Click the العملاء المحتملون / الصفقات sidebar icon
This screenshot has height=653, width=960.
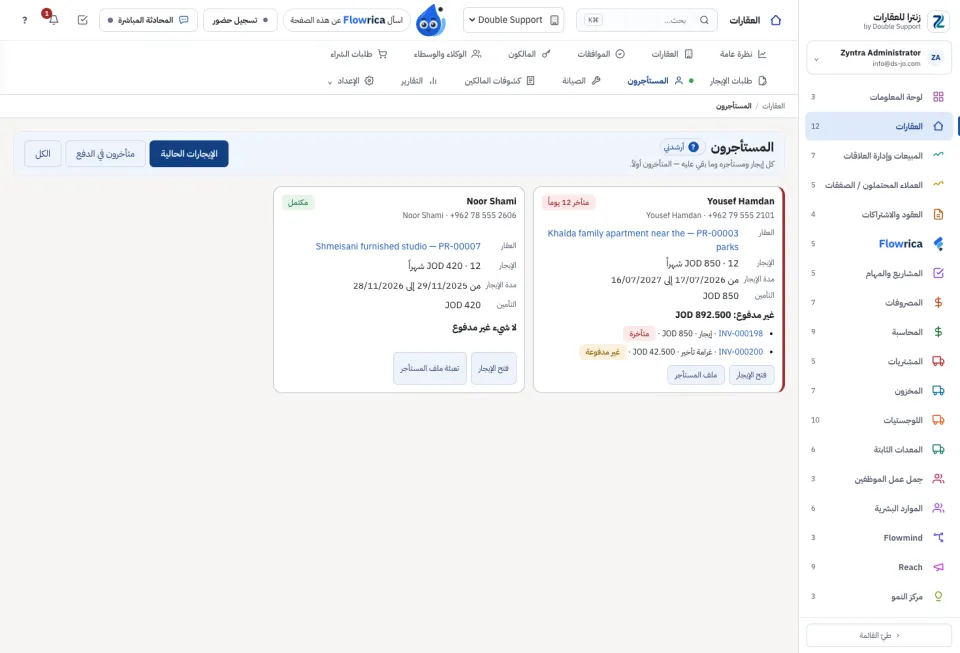938,185
